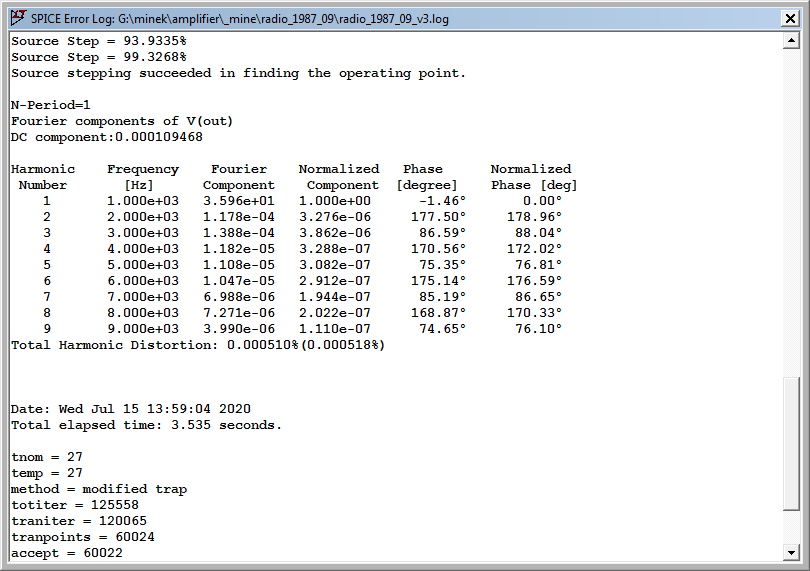Click the 'totiter = 125558' line
810x571 pixels.
coord(75,506)
